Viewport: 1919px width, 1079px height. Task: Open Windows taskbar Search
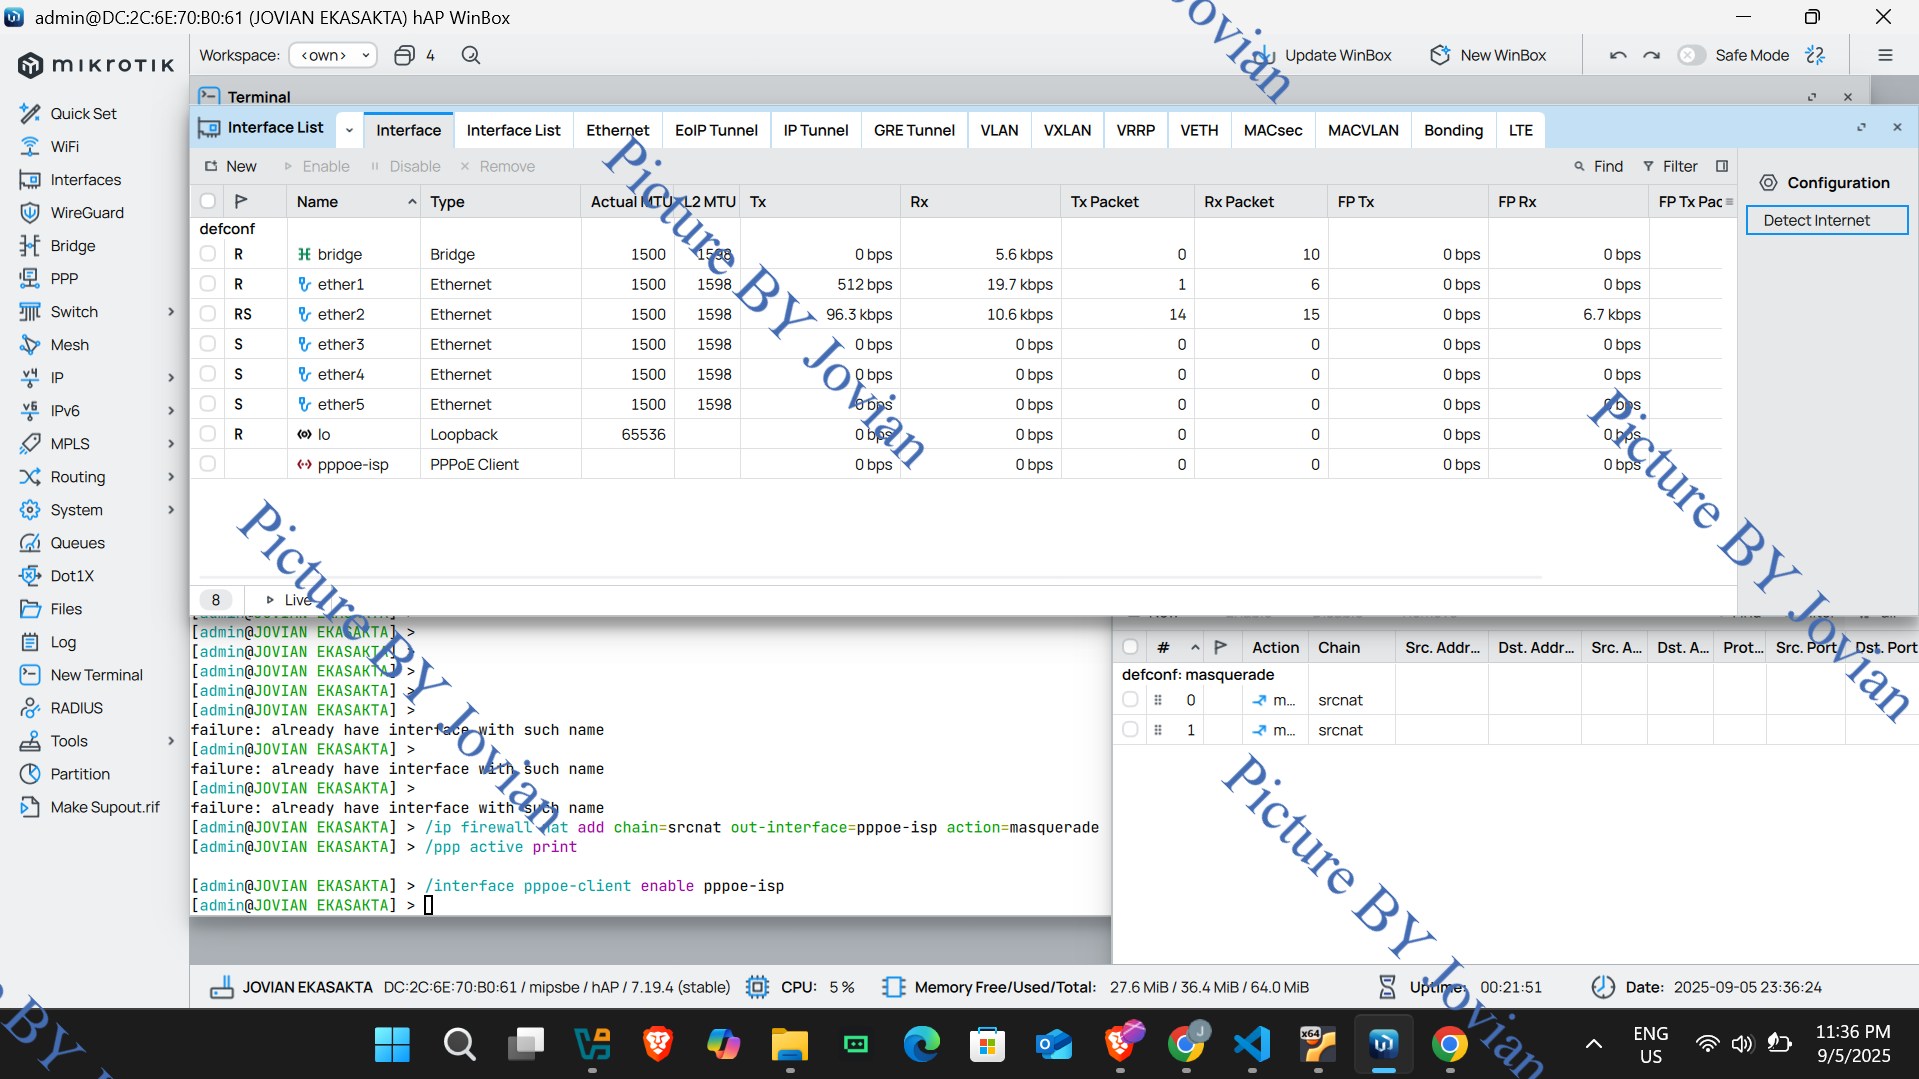459,1045
